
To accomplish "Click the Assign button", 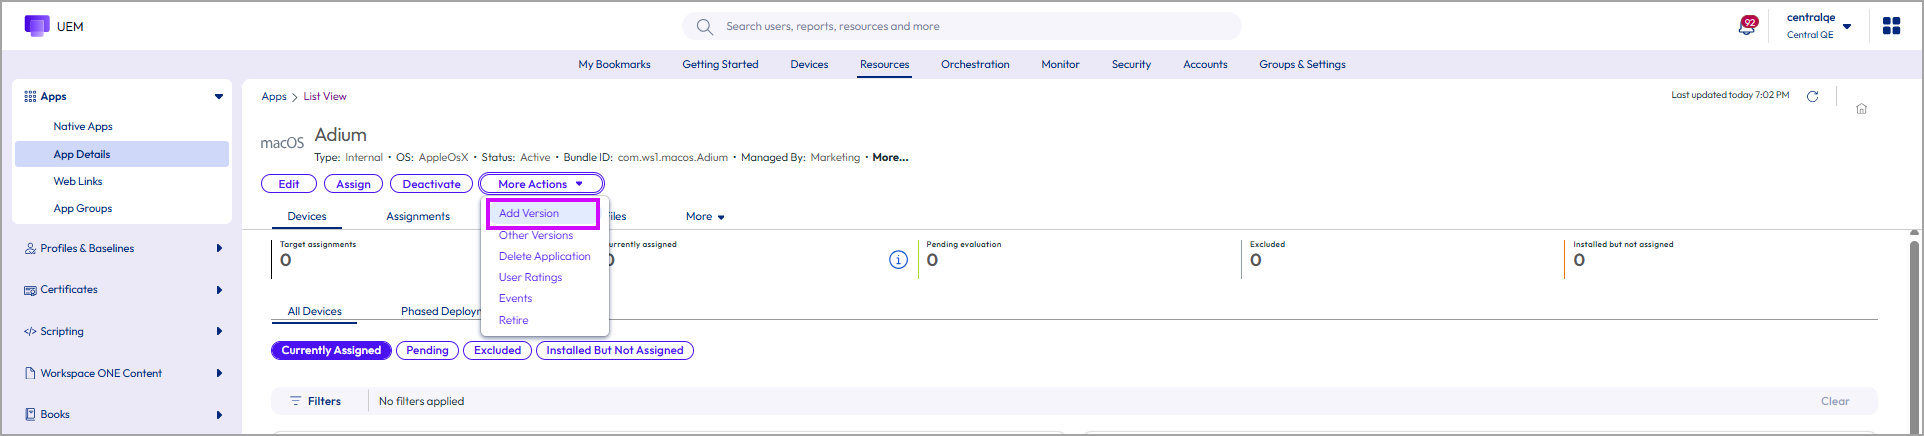I will coord(353,184).
